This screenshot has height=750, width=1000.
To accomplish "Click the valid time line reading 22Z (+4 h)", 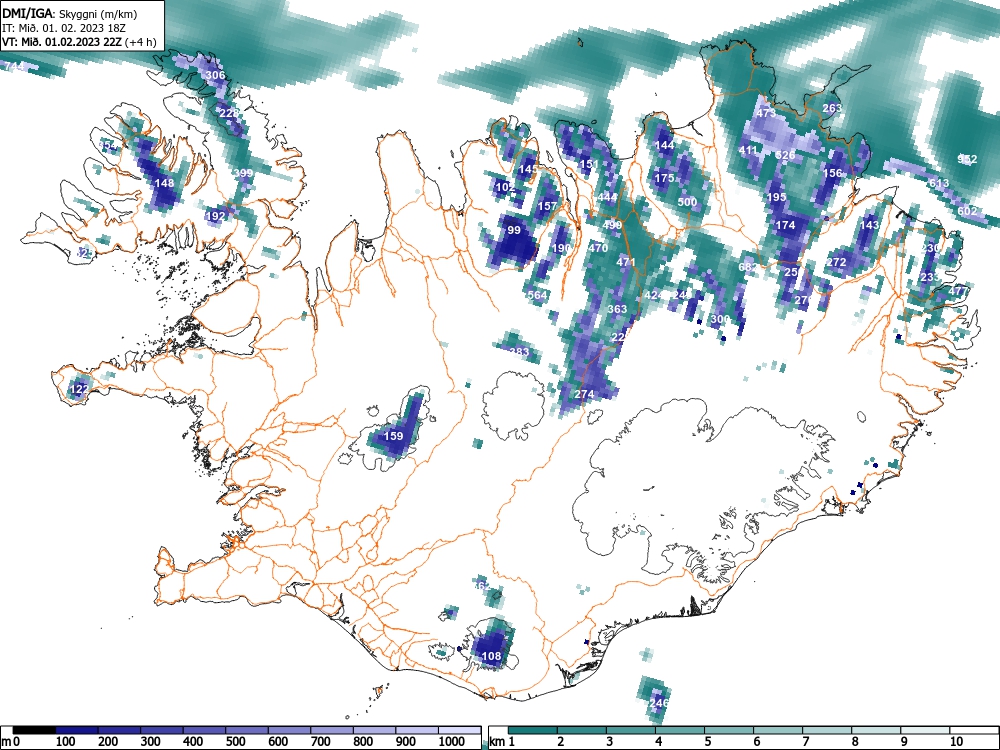I will pos(79,42).
